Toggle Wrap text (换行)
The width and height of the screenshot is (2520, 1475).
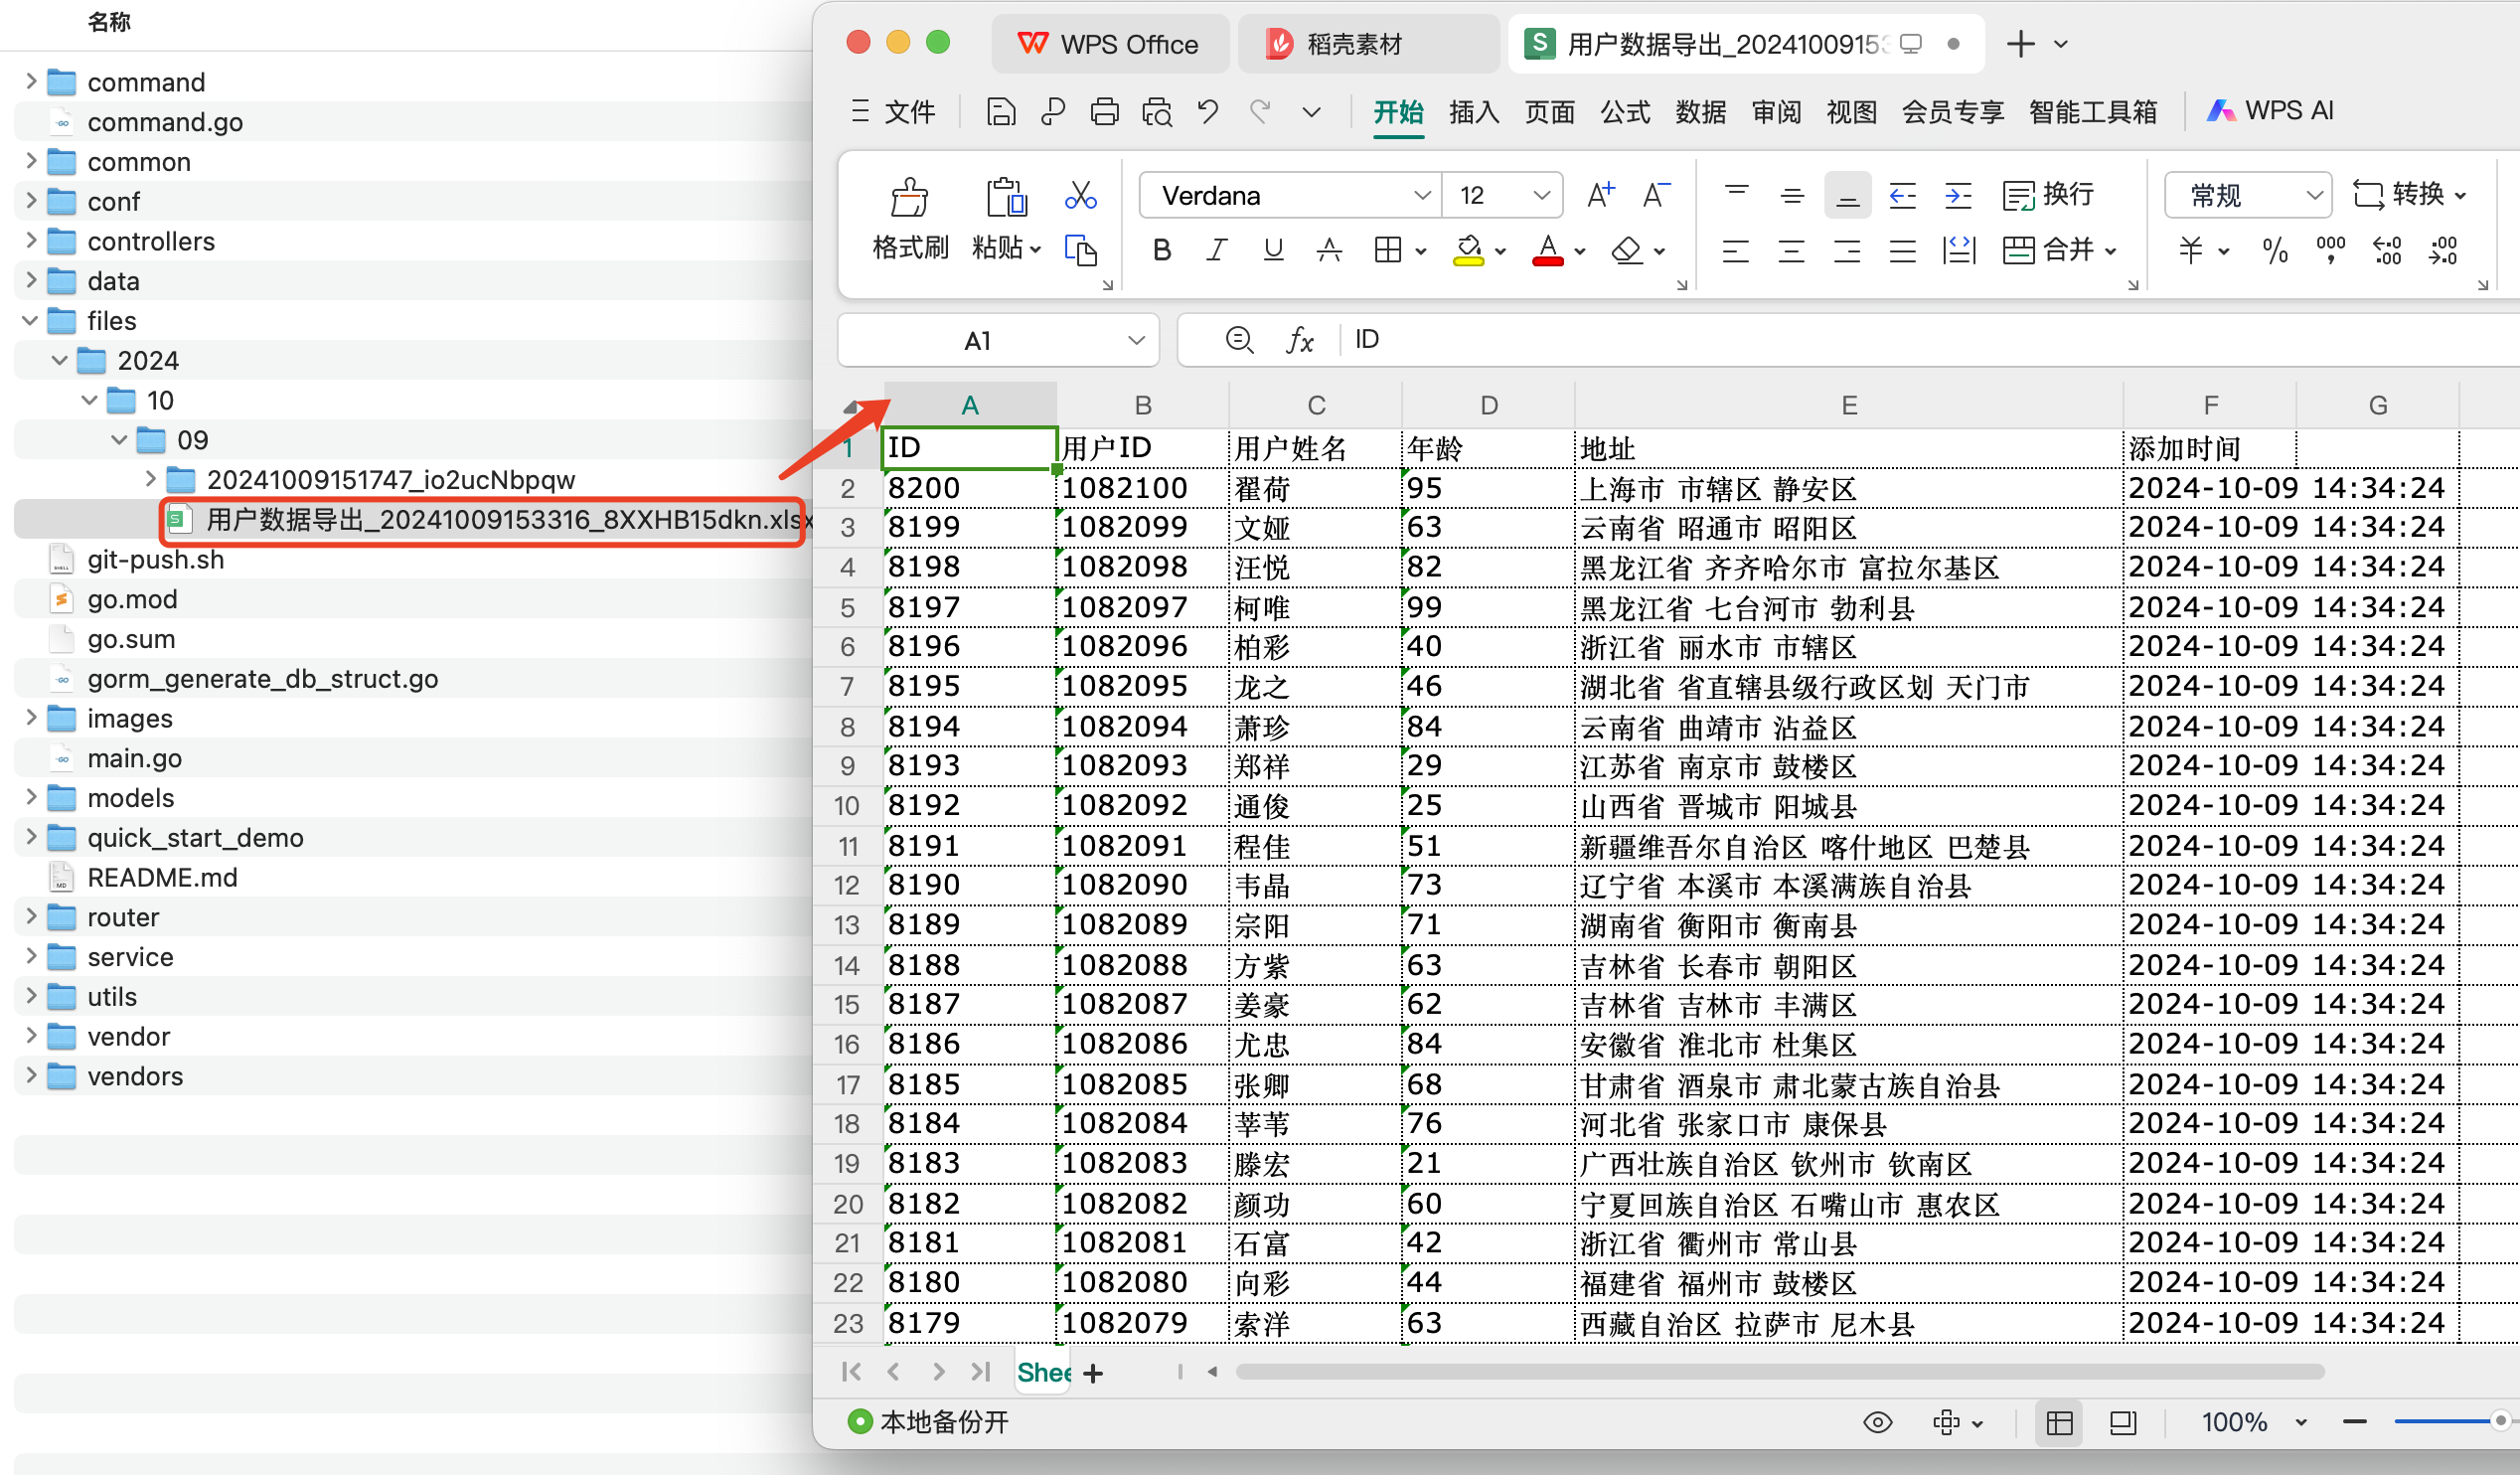coord(2047,195)
